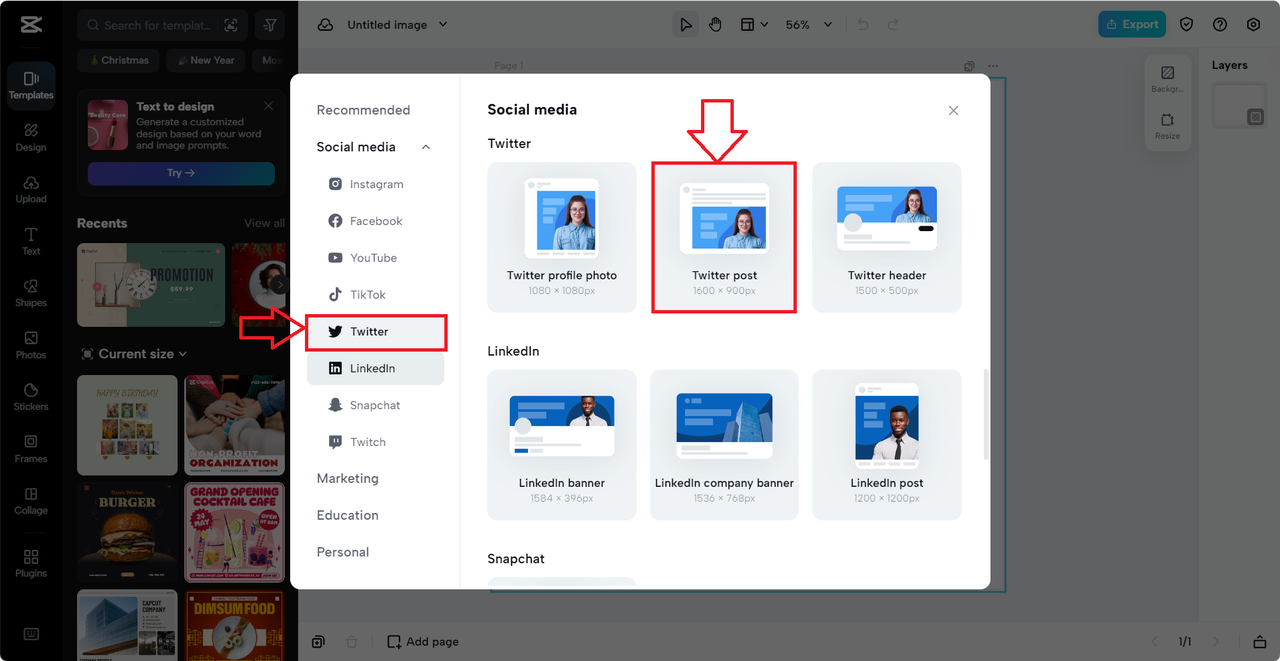Viewport: 1280px width, 661px height.
Task: Click the redo arrow
Action: pyautogui.click(x=893, y=25)
